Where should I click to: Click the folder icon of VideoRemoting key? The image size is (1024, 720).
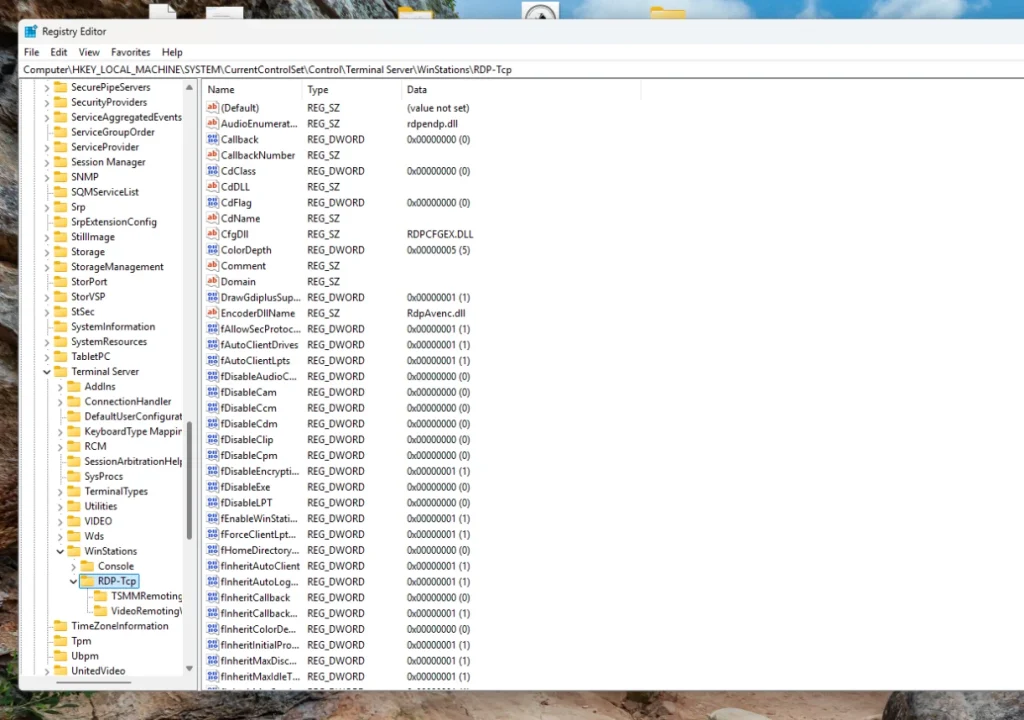[101, 611]
